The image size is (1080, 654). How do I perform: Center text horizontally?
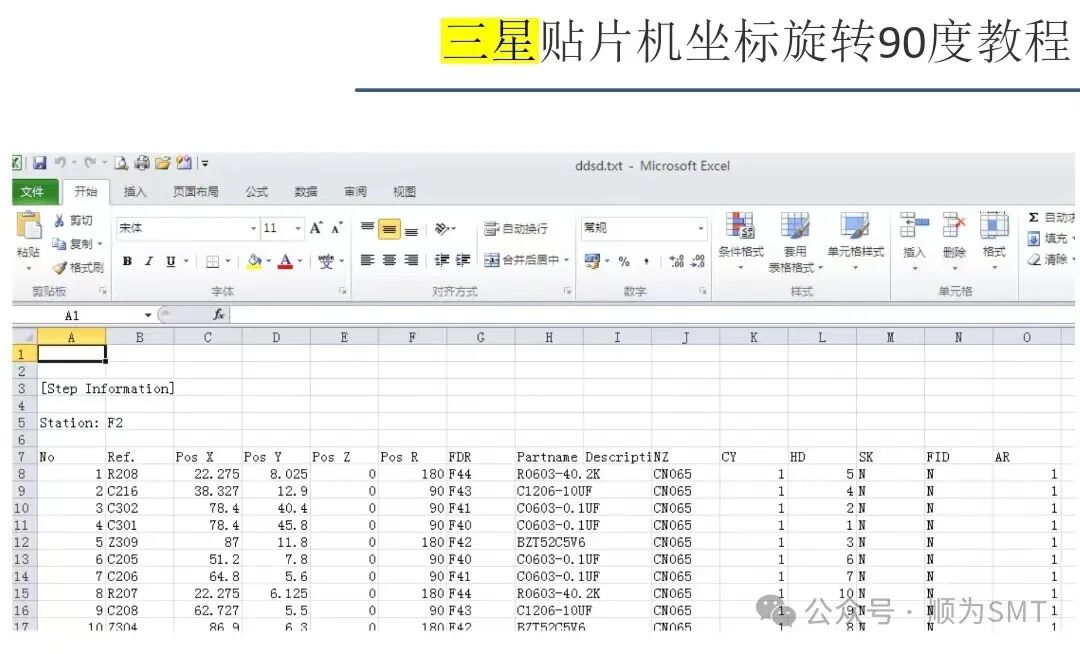click(x=389, y=260)
